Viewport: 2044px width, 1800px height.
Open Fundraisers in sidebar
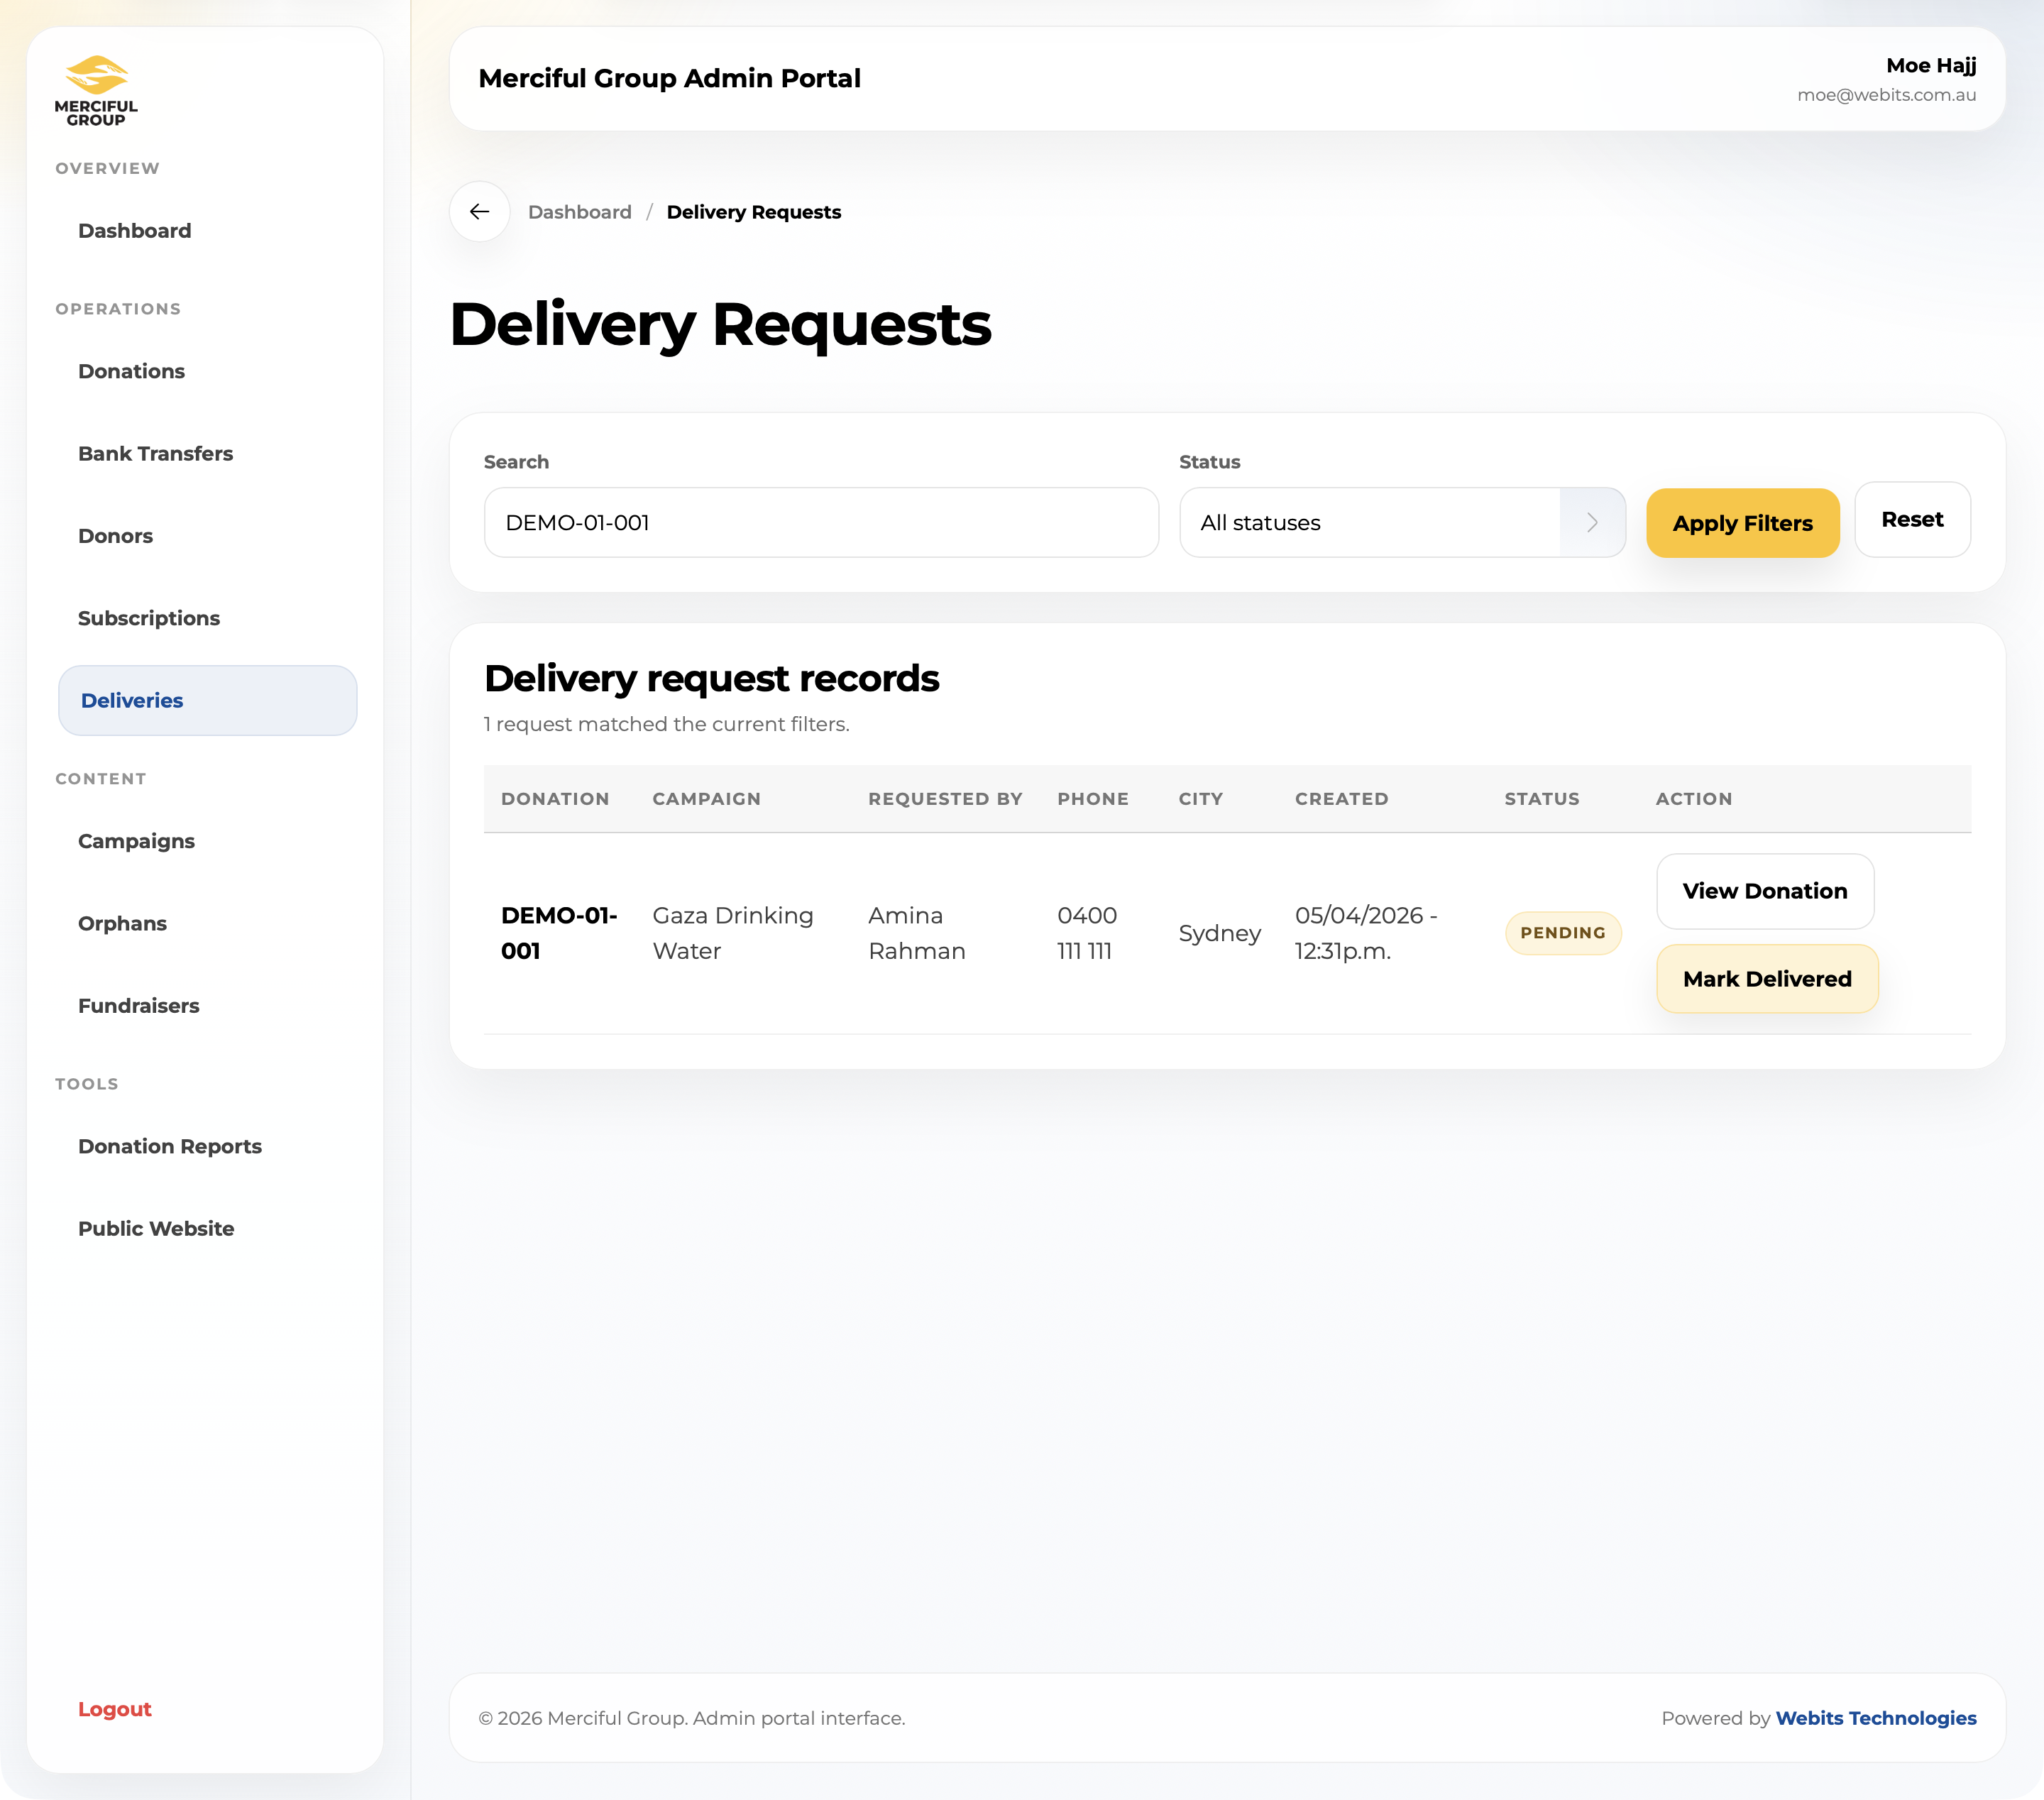coord(139,1006)
